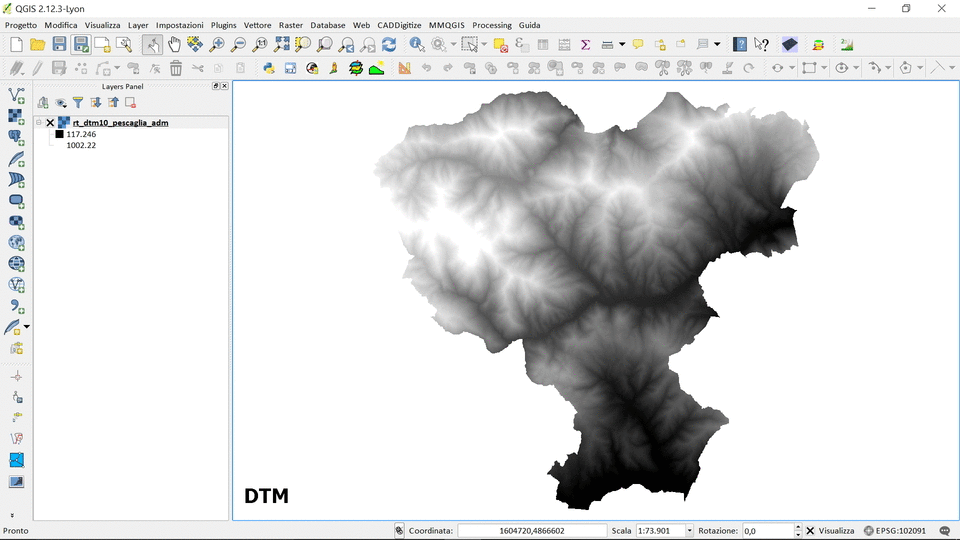Open the layer visibility presets dropdown
The width and height of the screenshot is (960, 540).
[61, 102]
